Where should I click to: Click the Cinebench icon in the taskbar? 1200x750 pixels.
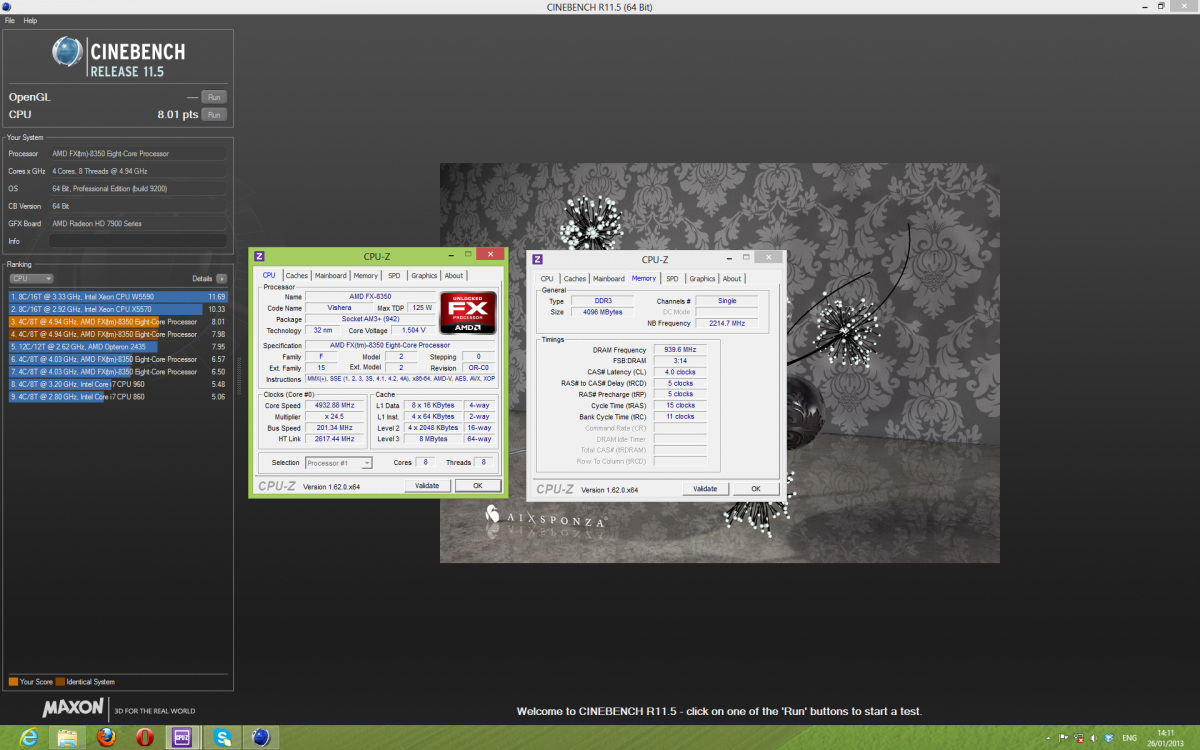(261, 738)
